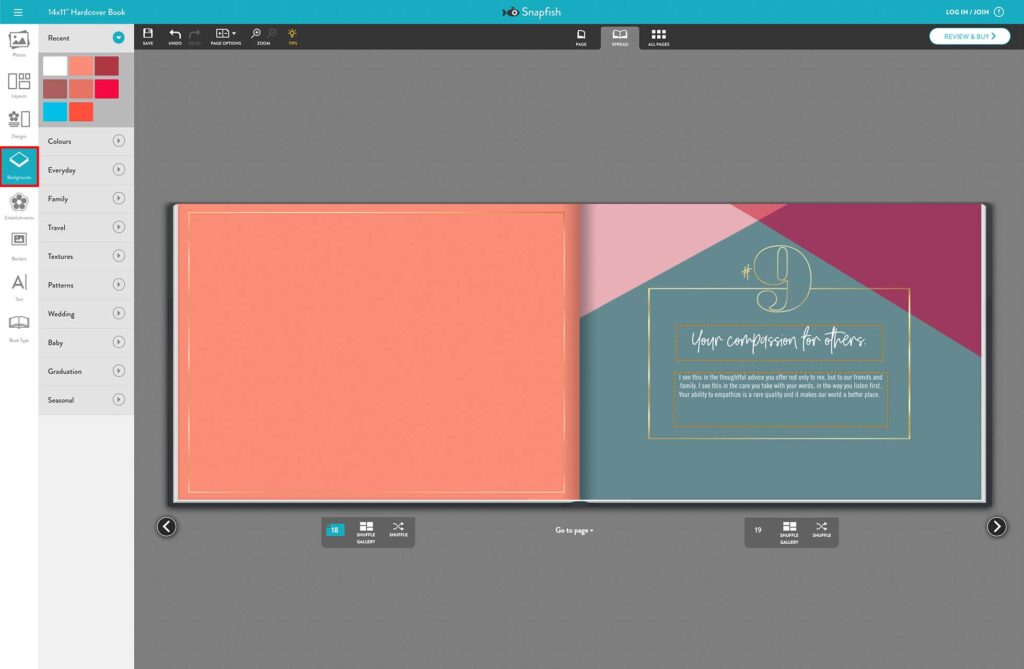Open the Tips panel
Image resolution: width=1024 pixels, height=669 pixels.
(292, 36)
